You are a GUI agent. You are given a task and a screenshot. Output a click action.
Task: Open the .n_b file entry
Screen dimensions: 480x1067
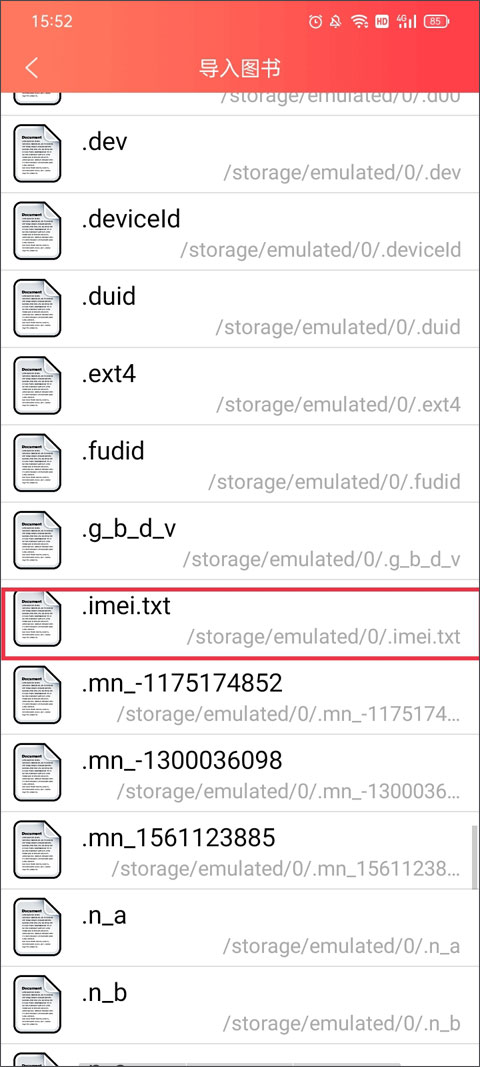[x=240, y=1004]
